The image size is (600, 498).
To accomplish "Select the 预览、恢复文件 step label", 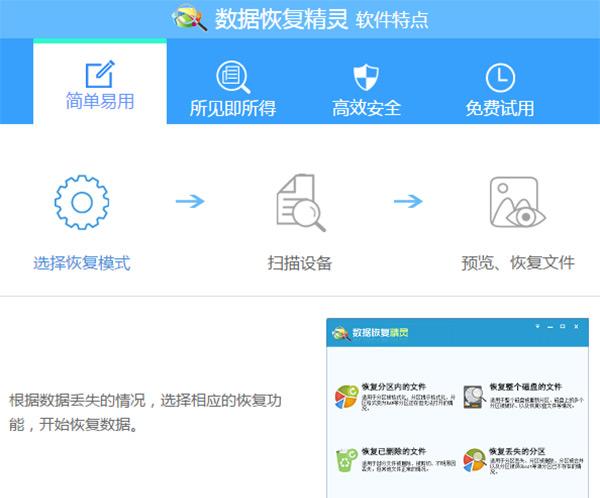I will point(518,263).
